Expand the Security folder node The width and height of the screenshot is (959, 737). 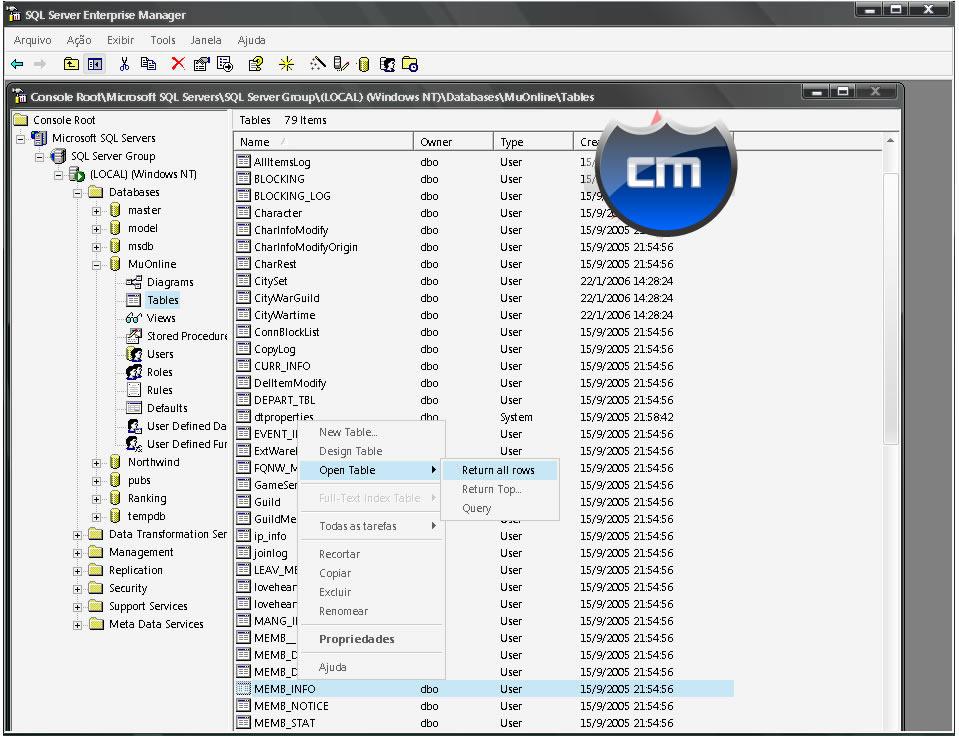pos(77,589)
